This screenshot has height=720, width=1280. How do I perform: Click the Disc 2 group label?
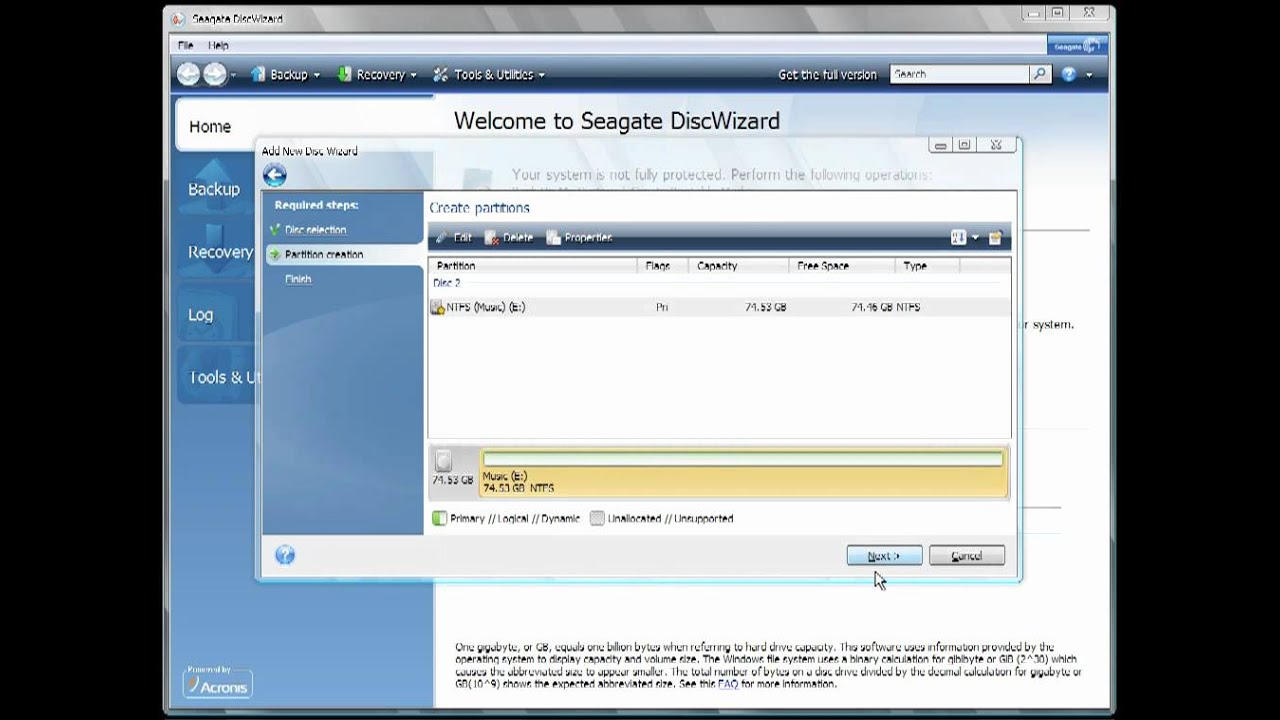click(x=446, y=284)
